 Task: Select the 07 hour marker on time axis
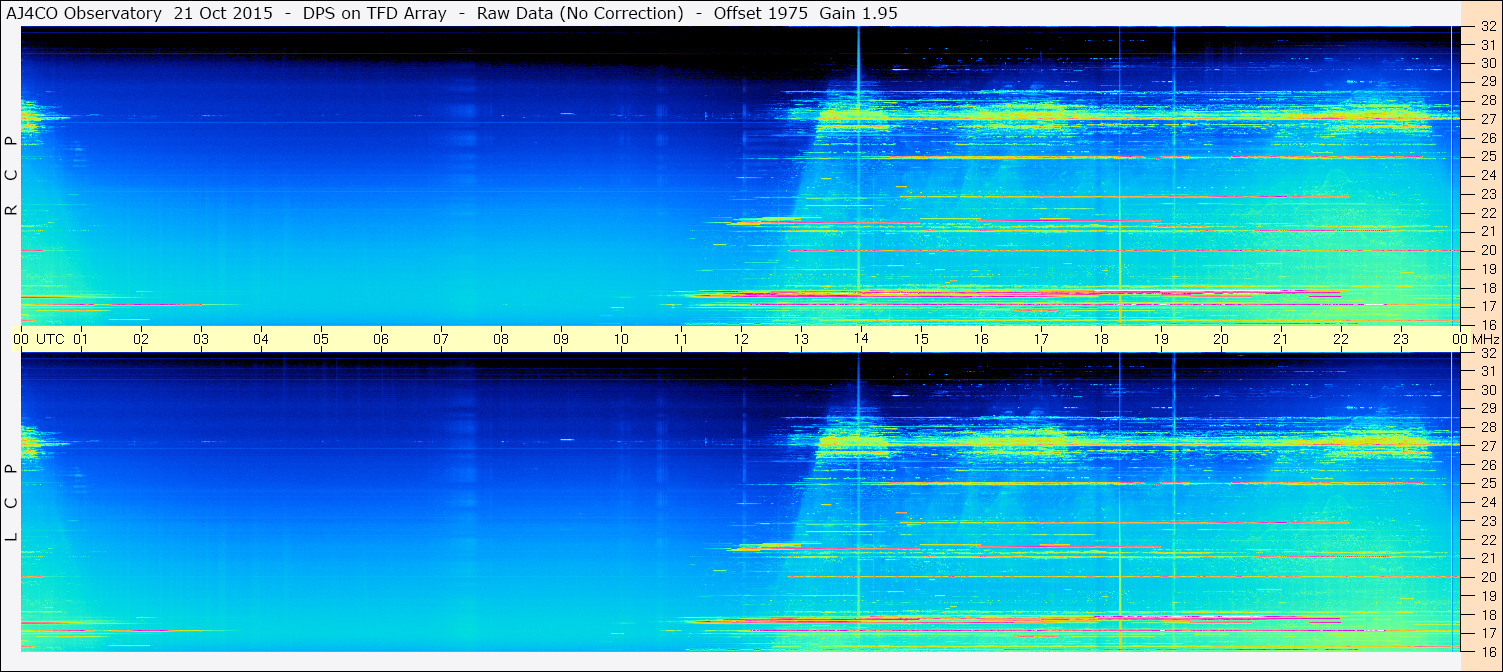pyautogui.click(x=441, y=339)
